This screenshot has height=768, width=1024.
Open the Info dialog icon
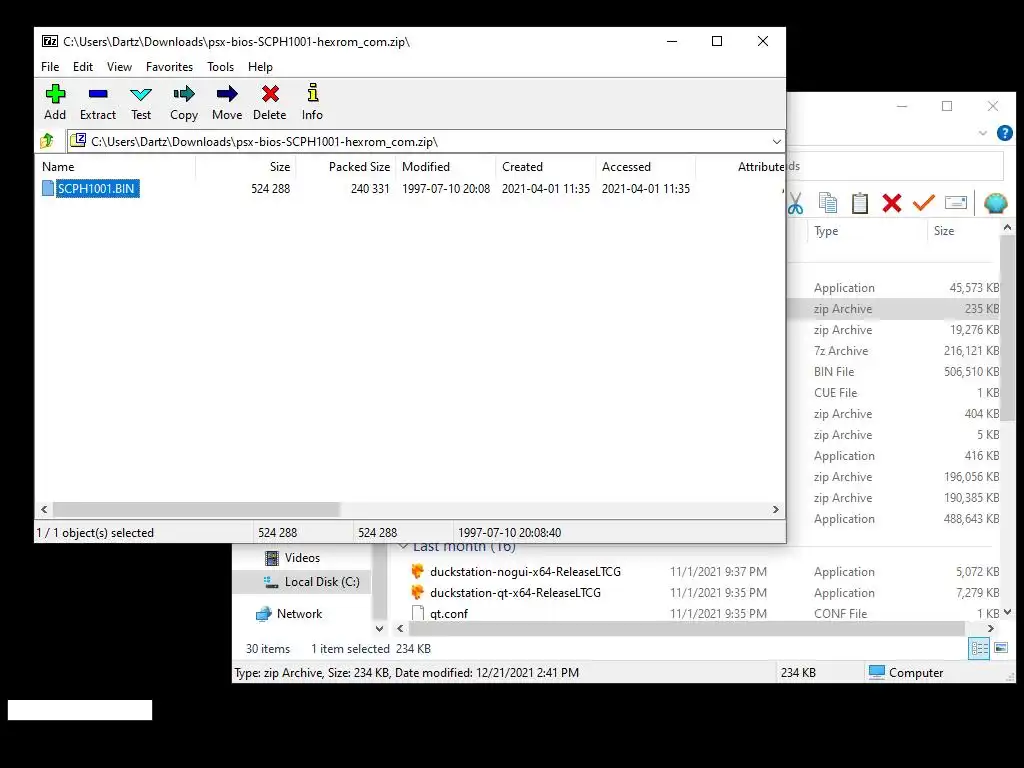[x=312, y=102]
